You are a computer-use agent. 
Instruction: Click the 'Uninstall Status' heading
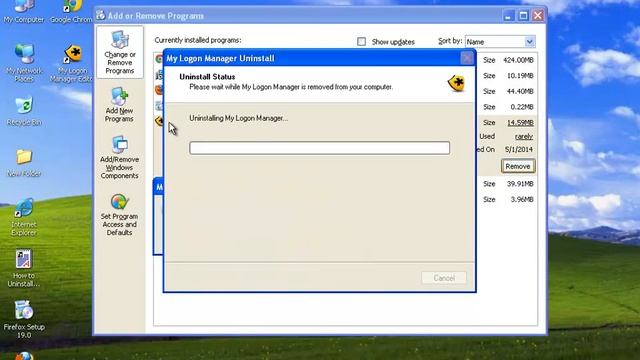[x=207, y=76]
